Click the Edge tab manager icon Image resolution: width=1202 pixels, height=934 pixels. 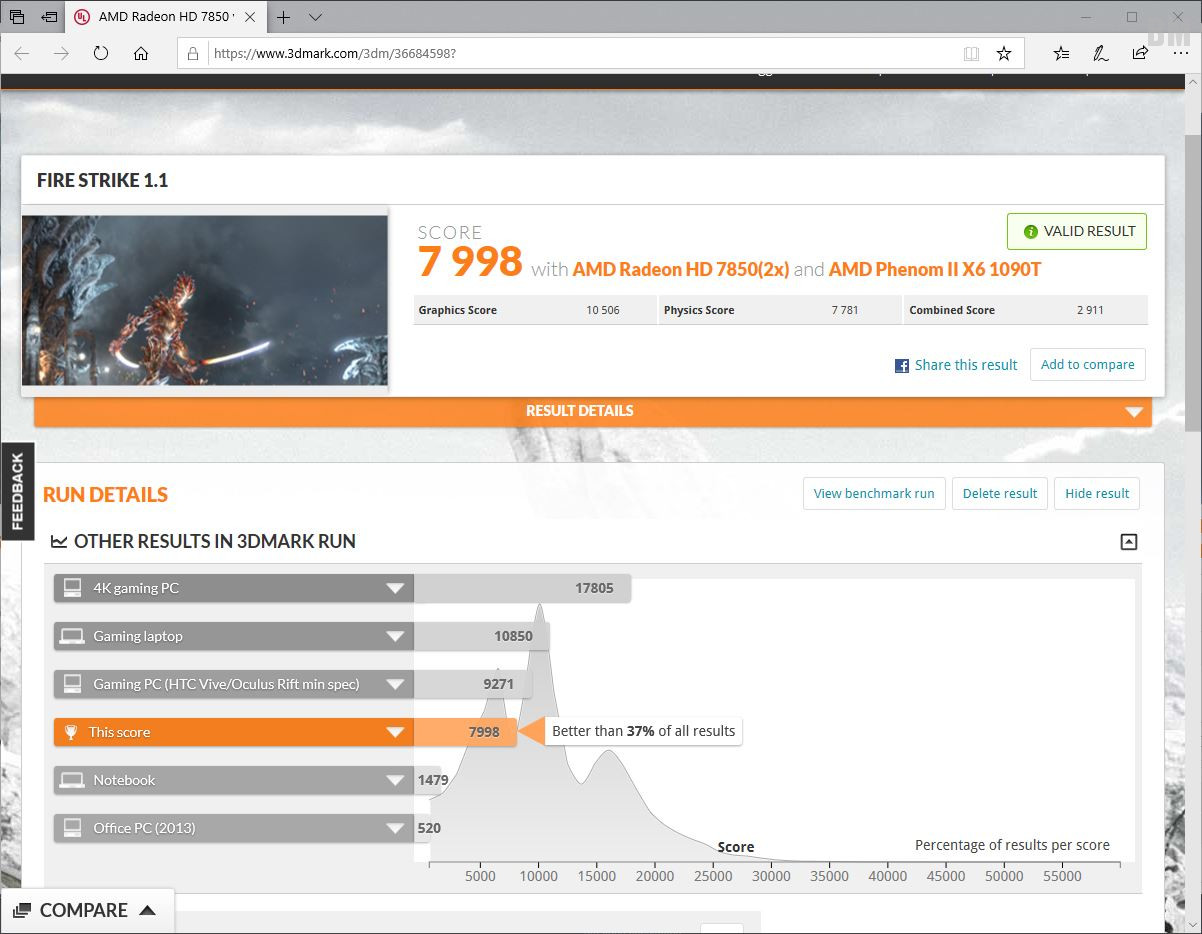point(17,17)
